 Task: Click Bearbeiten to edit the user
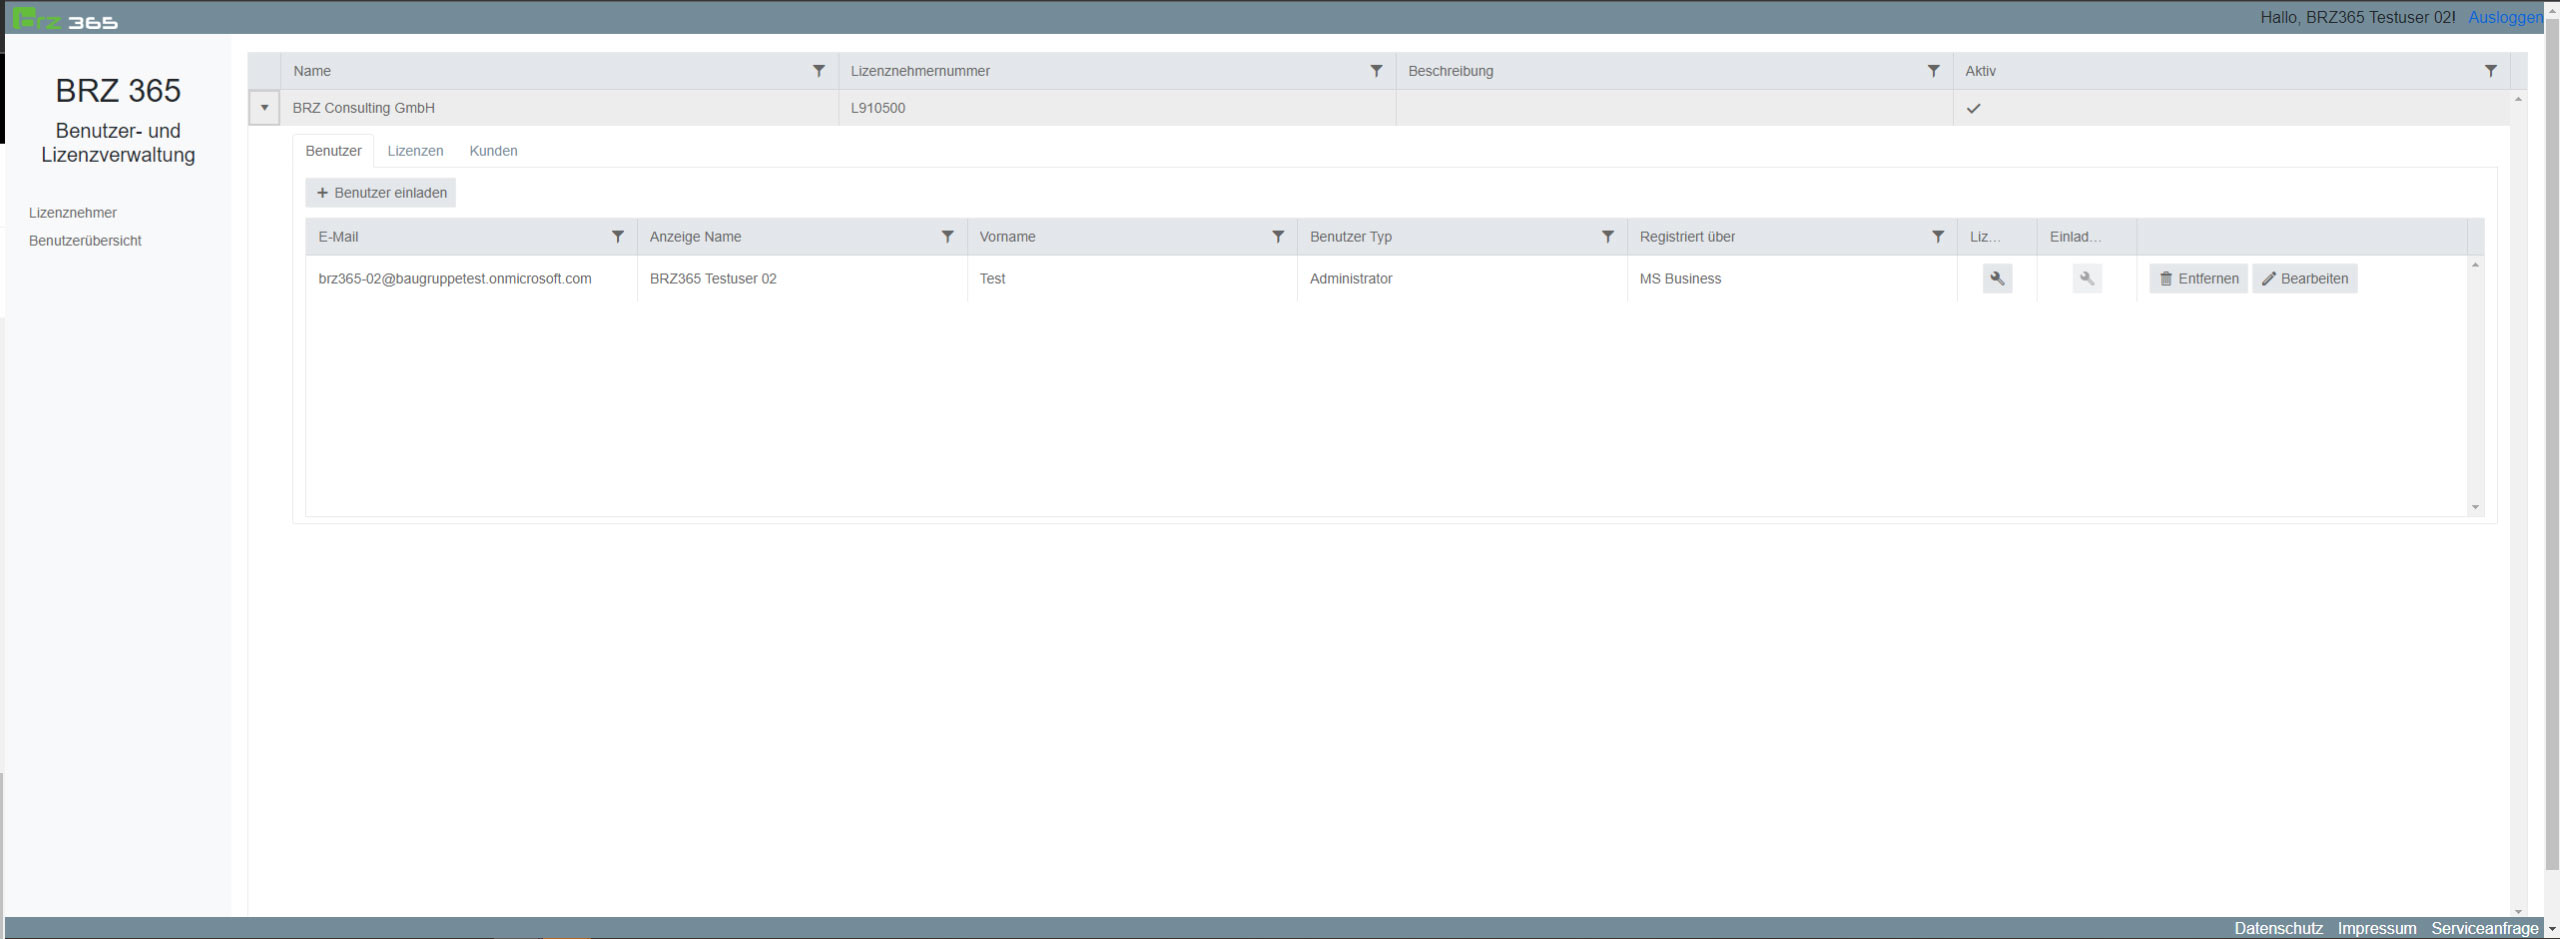pos(2304,279)
